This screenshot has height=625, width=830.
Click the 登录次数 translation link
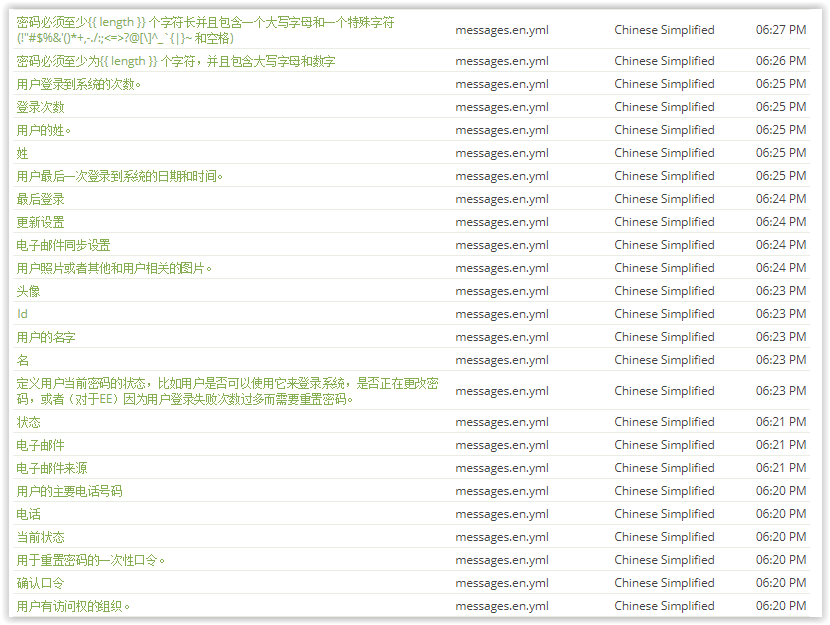pyautogui.click(x=40, y=107)
